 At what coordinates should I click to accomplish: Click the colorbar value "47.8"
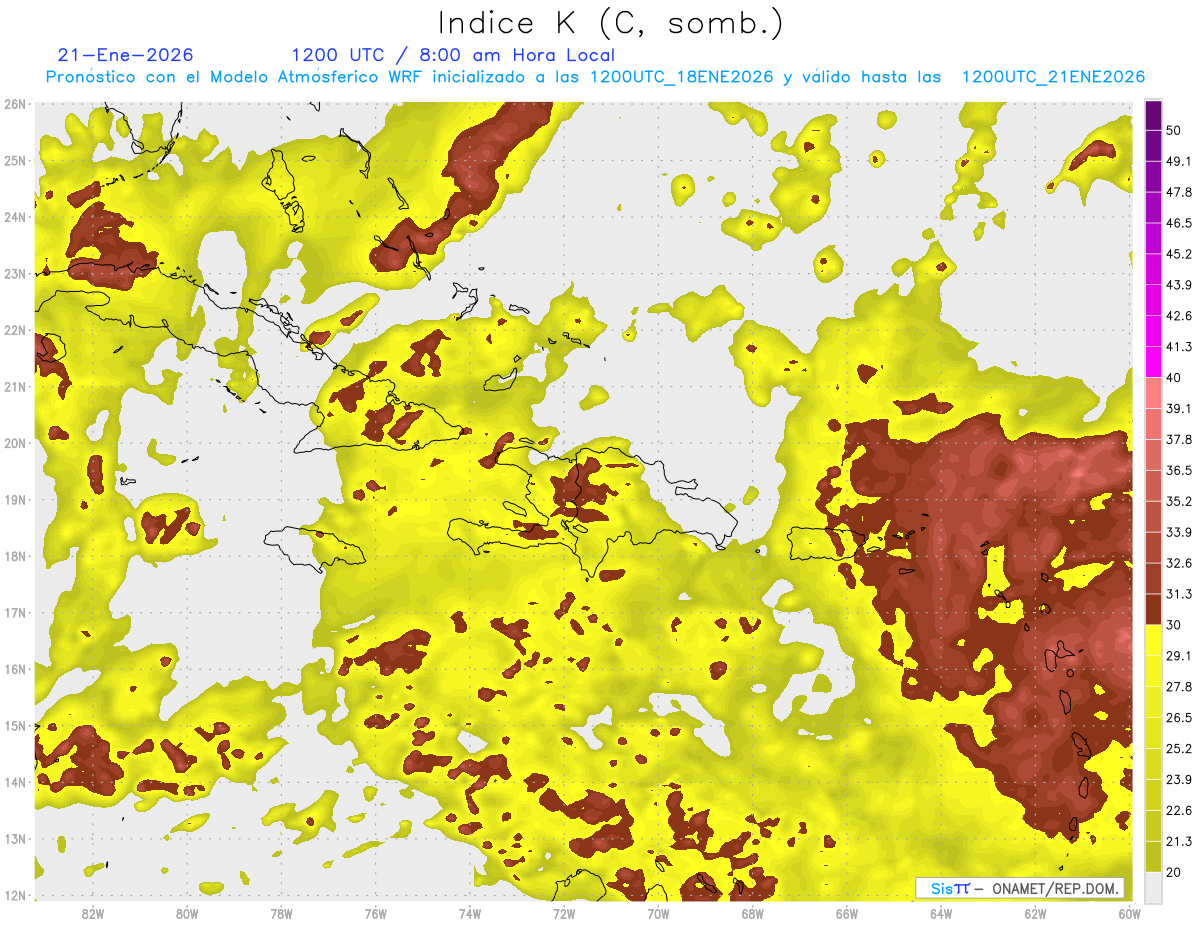[x=1179, y=192]
